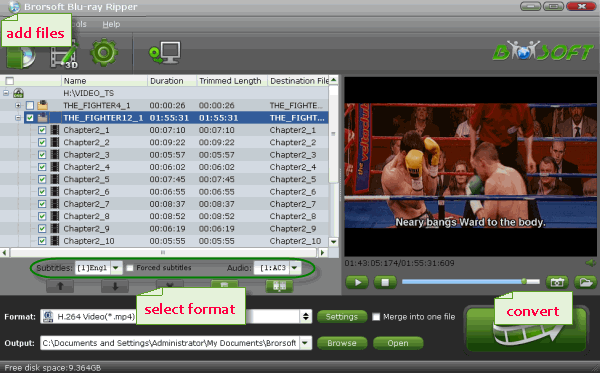Click the scroll down arrow of file list
Screen dimensions: 600x373
[x=333, y=242]
